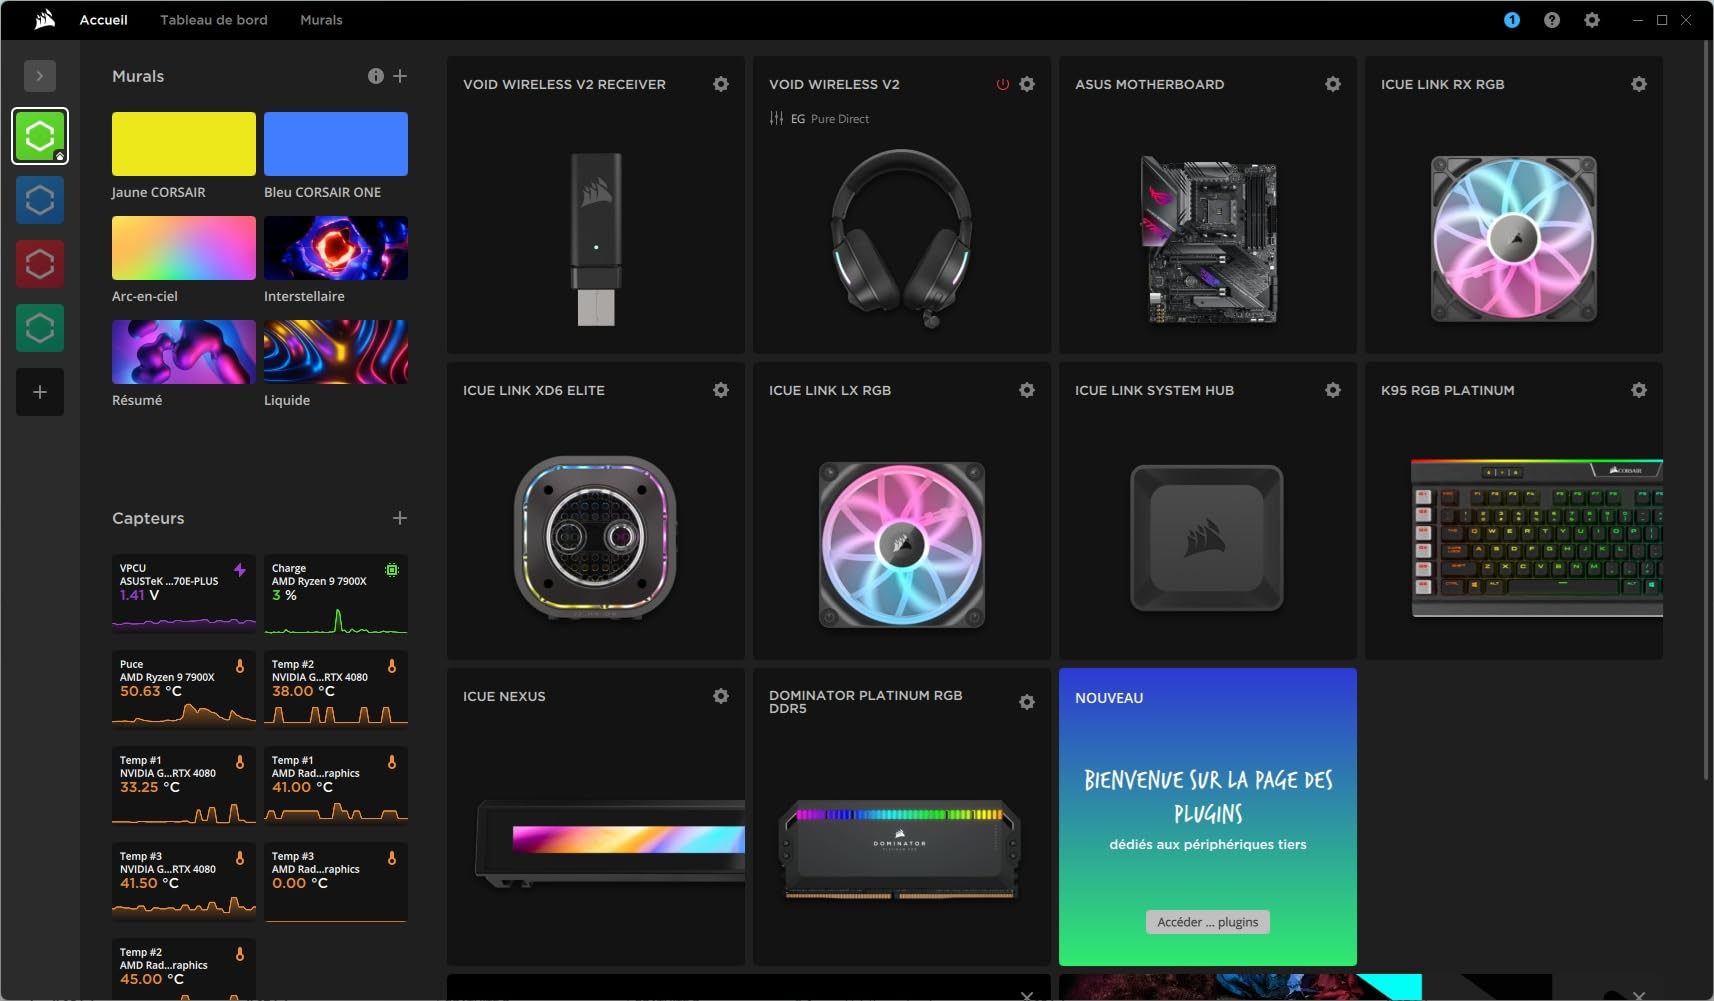Show info about Murals

pos(376,76)
